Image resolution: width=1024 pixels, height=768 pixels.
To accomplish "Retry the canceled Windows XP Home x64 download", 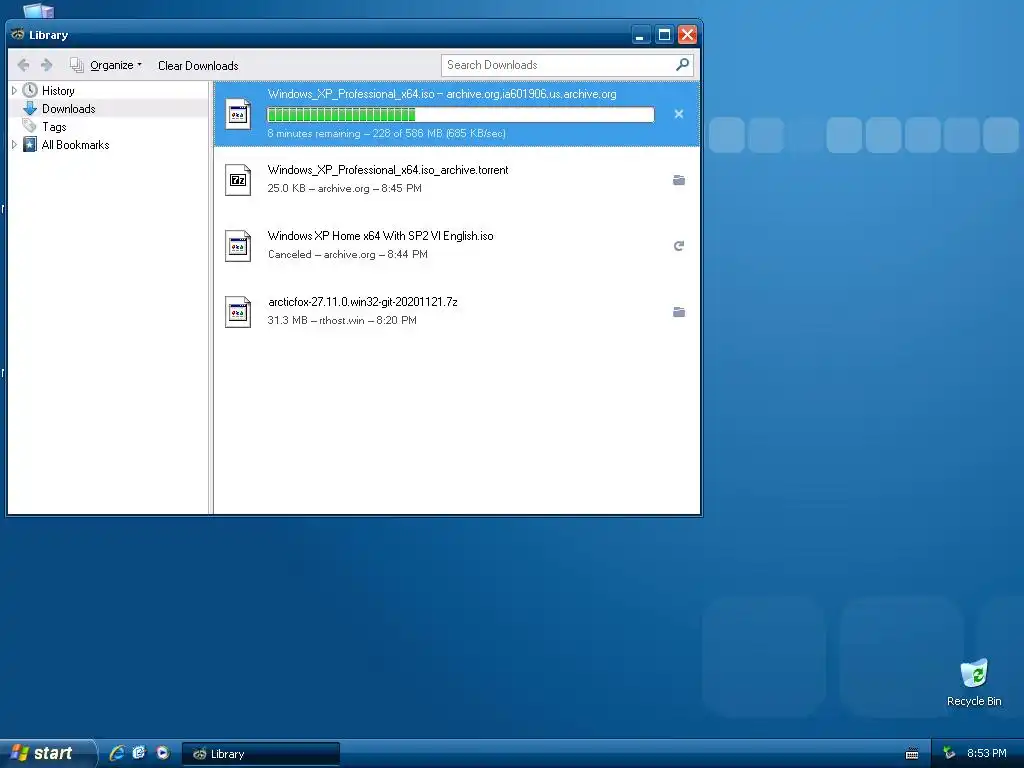I will 679,246.
